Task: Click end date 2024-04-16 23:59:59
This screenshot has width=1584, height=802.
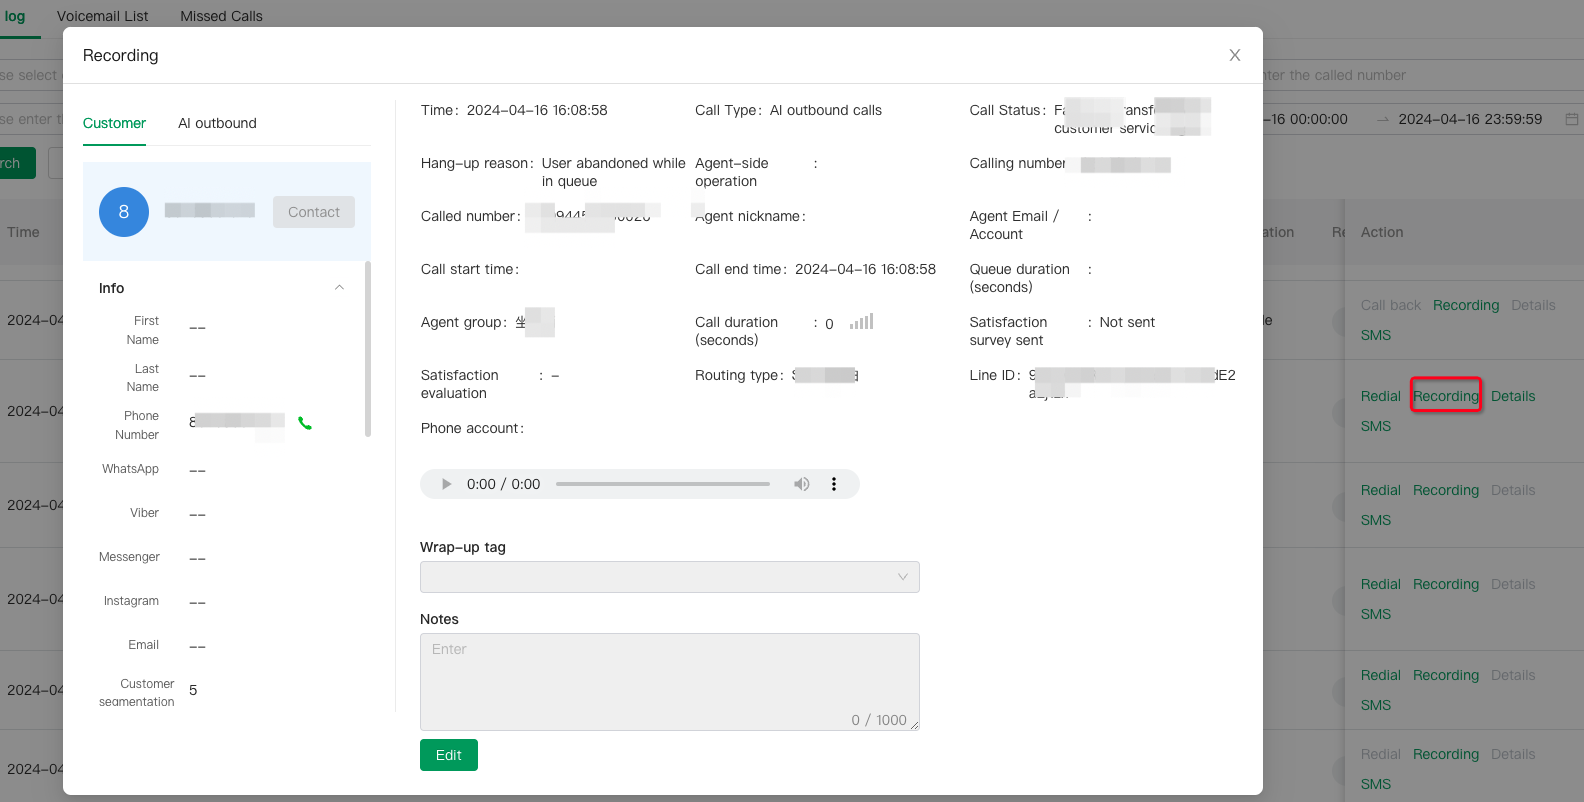Action: 1470,119
